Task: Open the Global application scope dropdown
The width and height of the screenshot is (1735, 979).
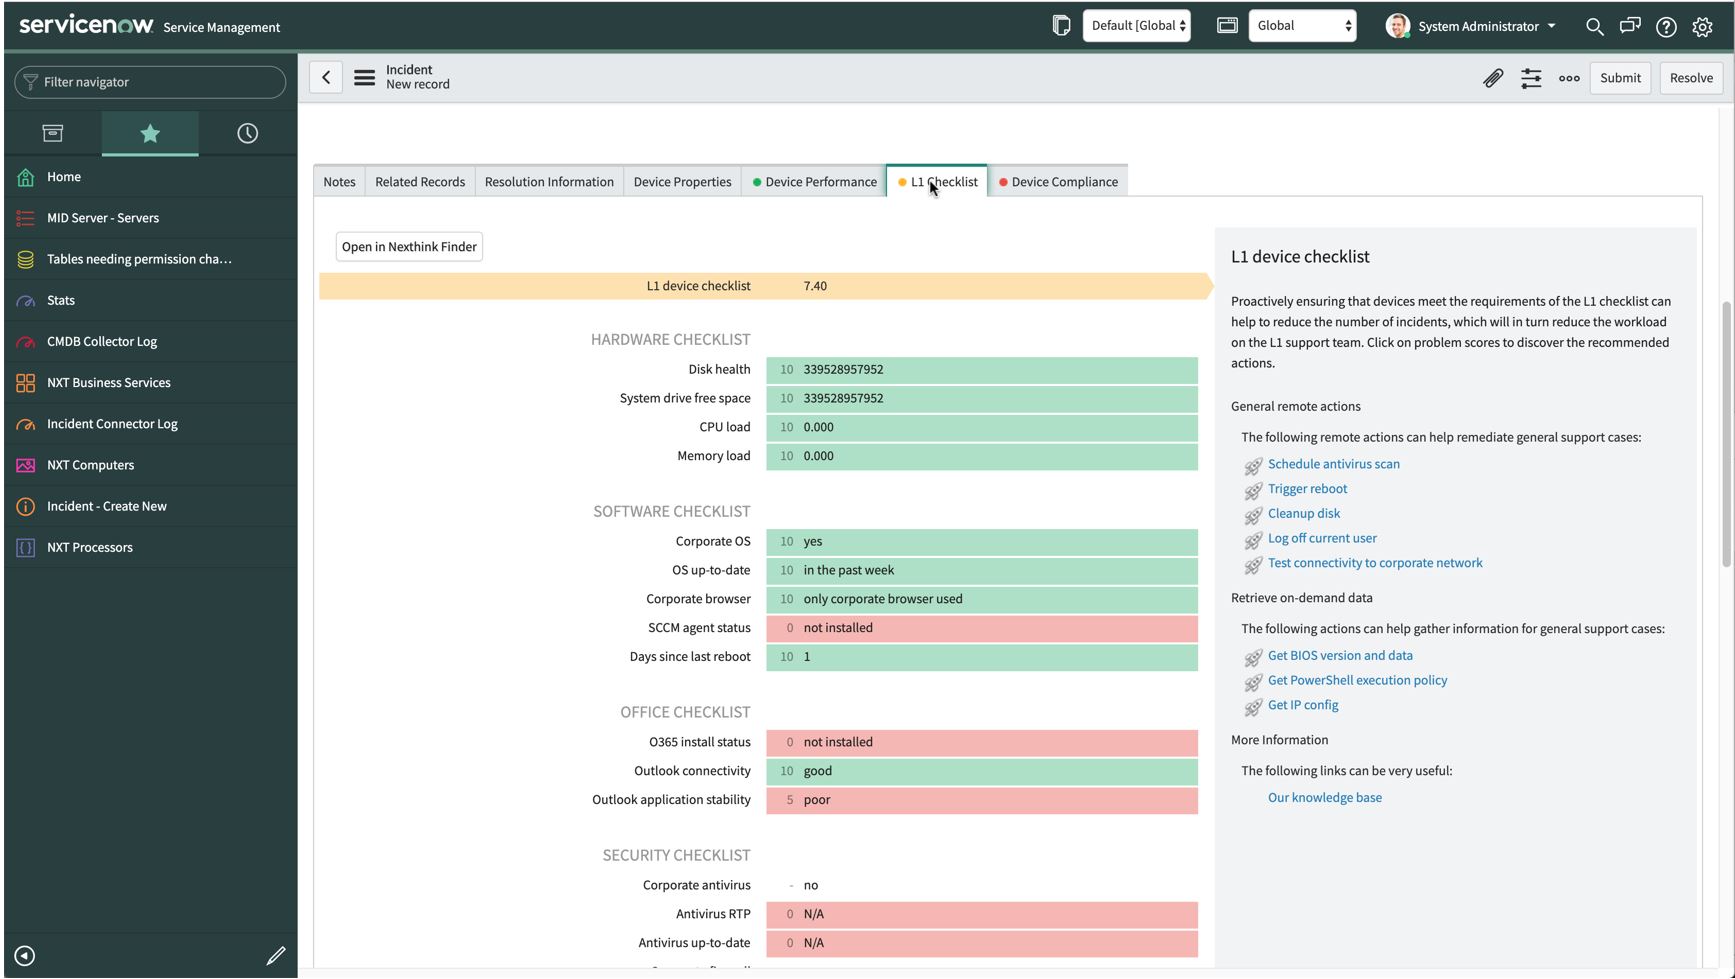Action: pos(1302,26)
